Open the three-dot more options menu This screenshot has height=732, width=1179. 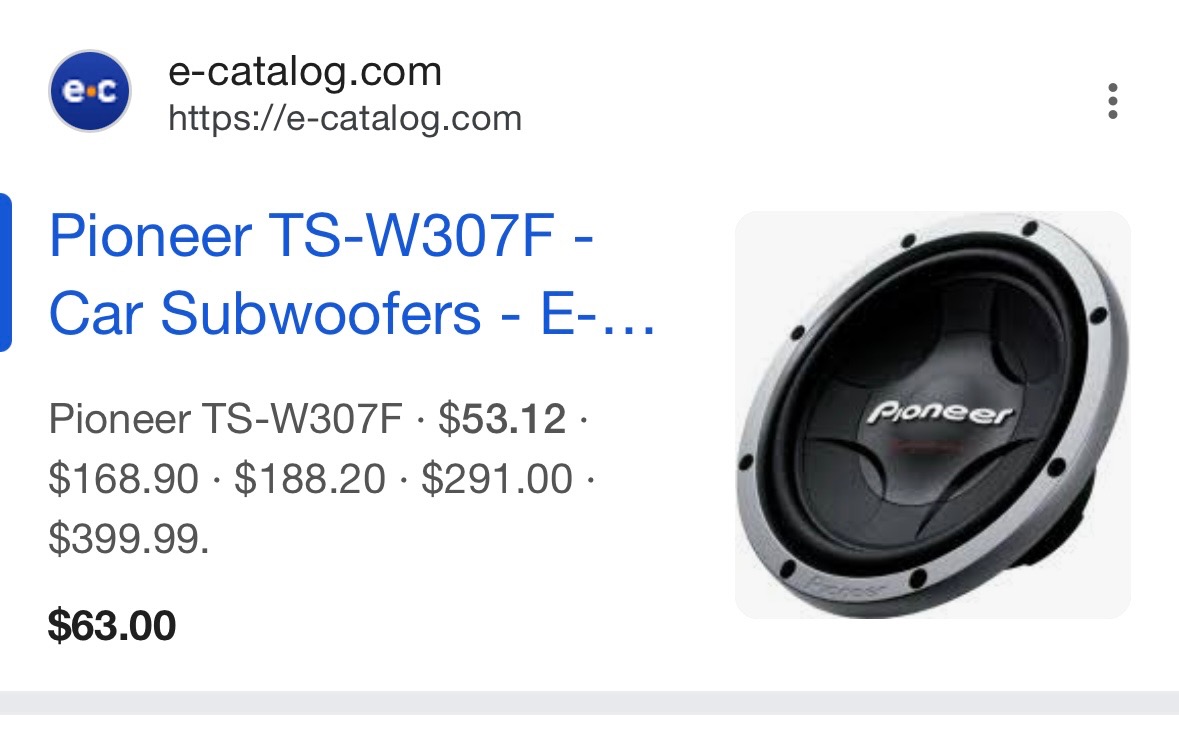point(1113,101)
